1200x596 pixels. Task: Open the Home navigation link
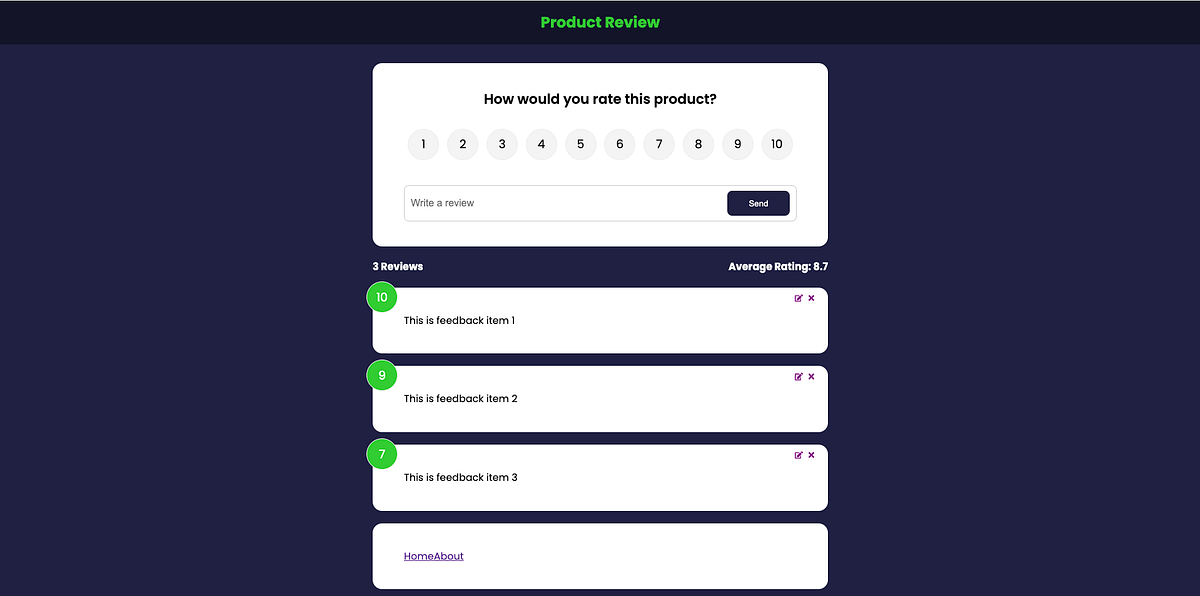point(416,556)
